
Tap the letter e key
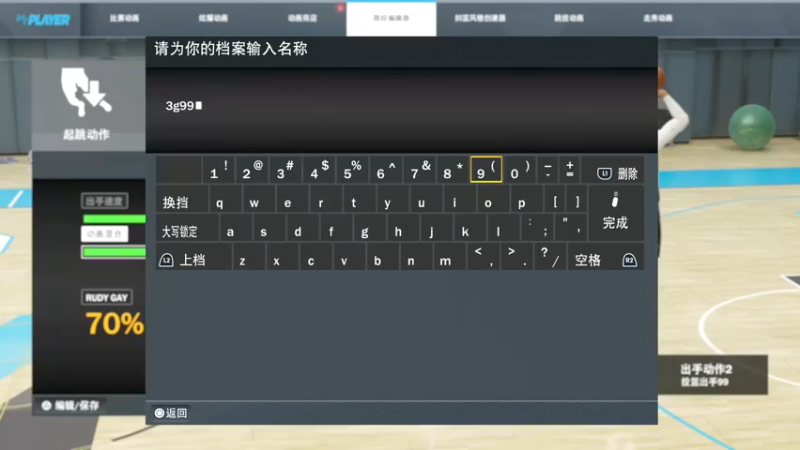point(292,199)
